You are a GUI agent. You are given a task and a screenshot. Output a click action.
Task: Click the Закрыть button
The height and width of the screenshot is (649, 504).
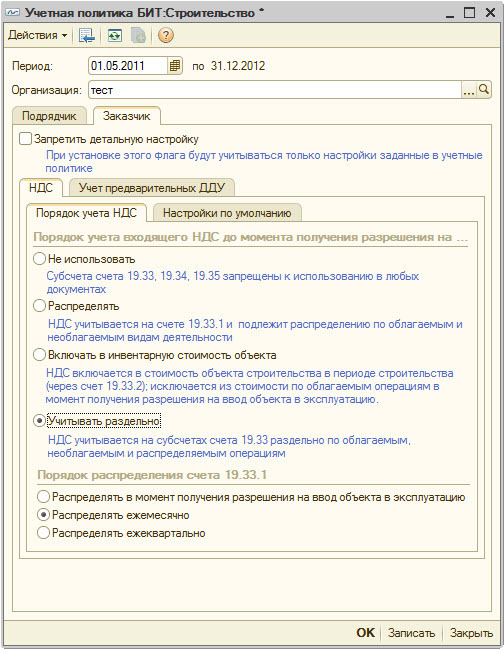click(471, 632)
